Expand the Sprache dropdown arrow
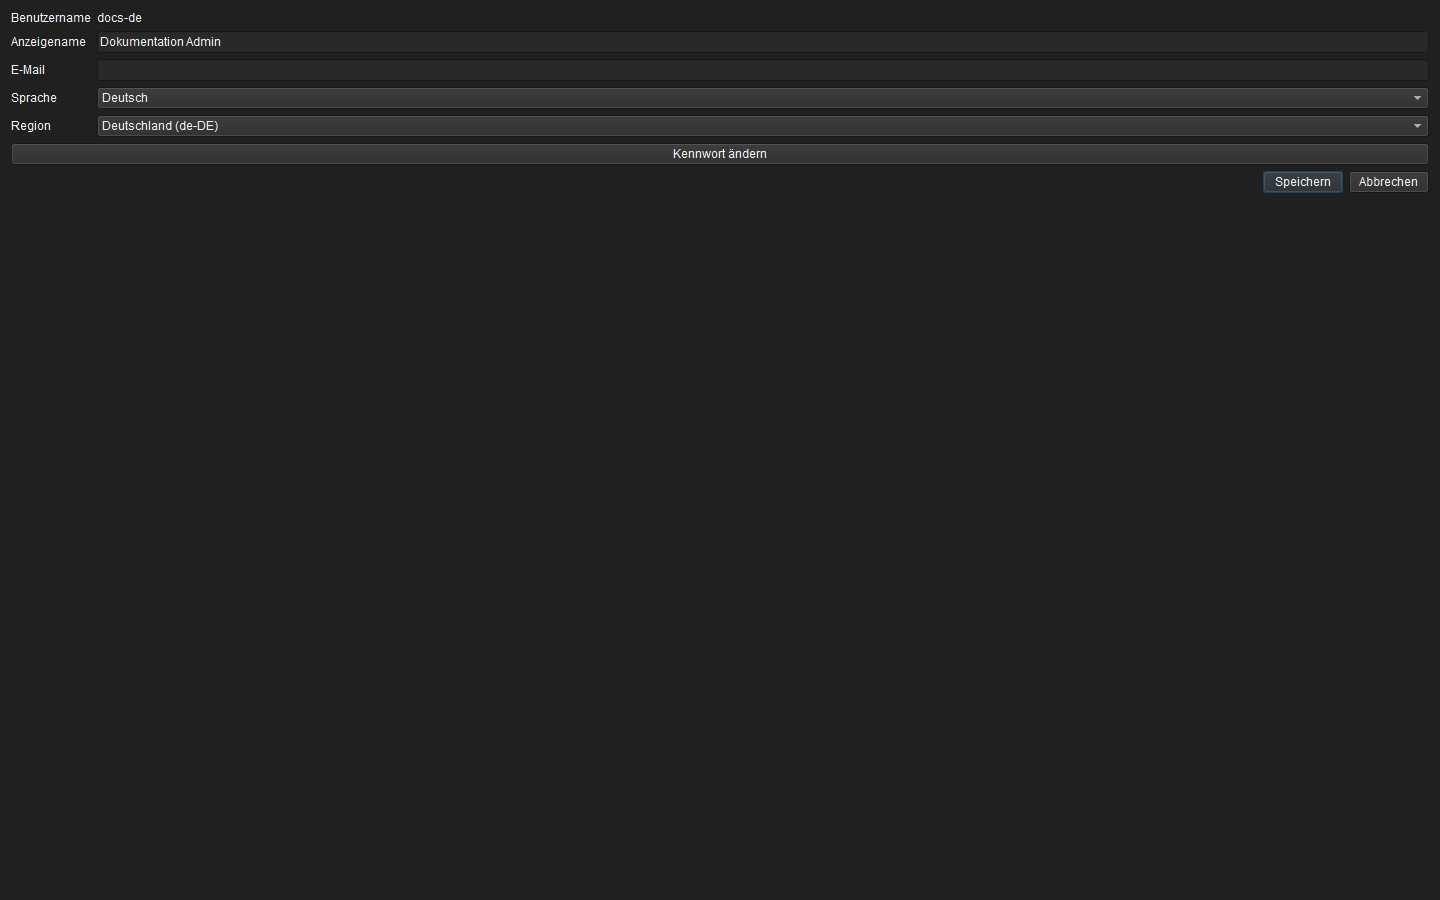 [1417, 98]
